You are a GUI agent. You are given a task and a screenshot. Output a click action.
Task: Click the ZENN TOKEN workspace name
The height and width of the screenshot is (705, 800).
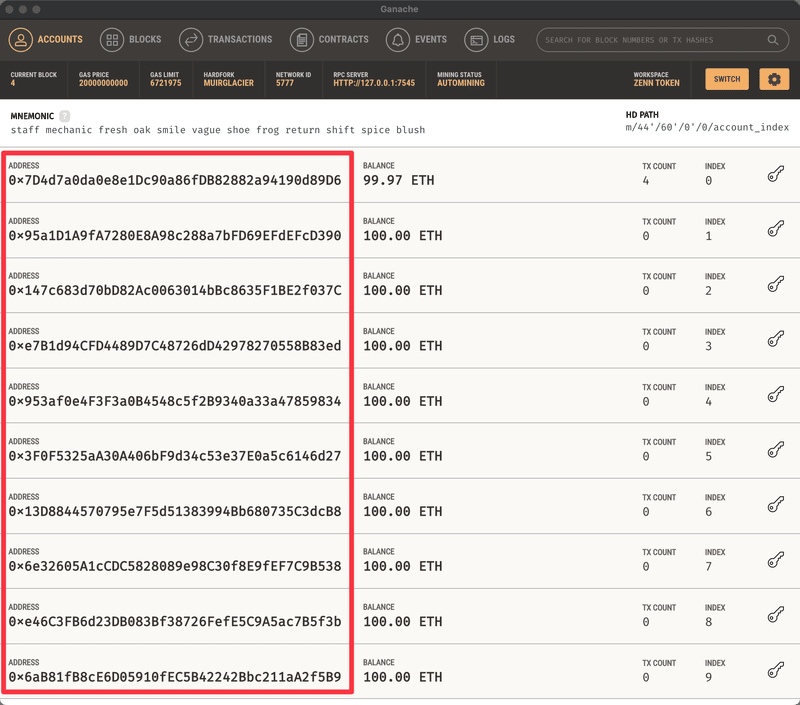point(657,83)
